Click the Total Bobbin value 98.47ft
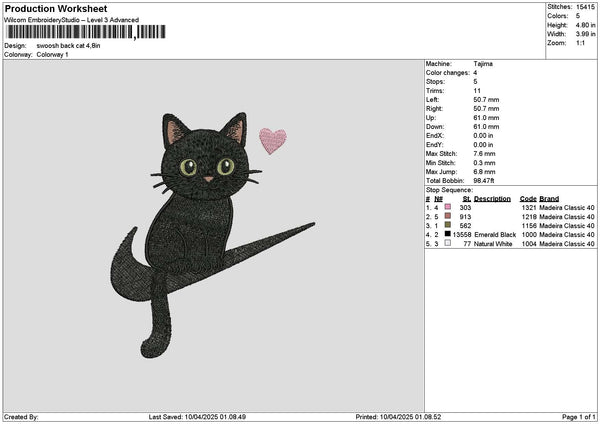Image resolution: width=600 pixels, height=424 pixels. [x=484, y=181]
